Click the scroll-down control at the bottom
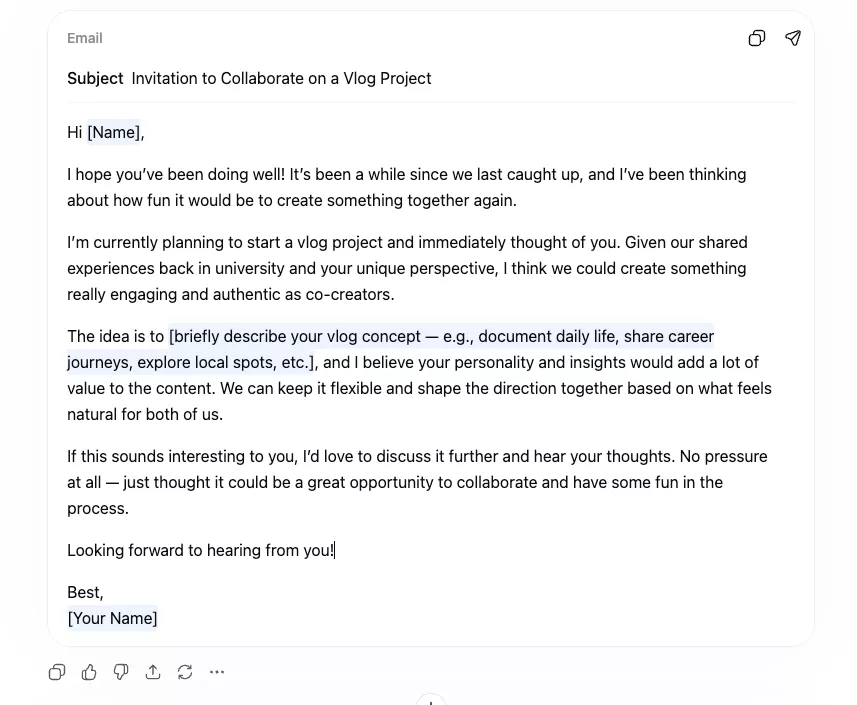857x705 pixels. point(430,699)
